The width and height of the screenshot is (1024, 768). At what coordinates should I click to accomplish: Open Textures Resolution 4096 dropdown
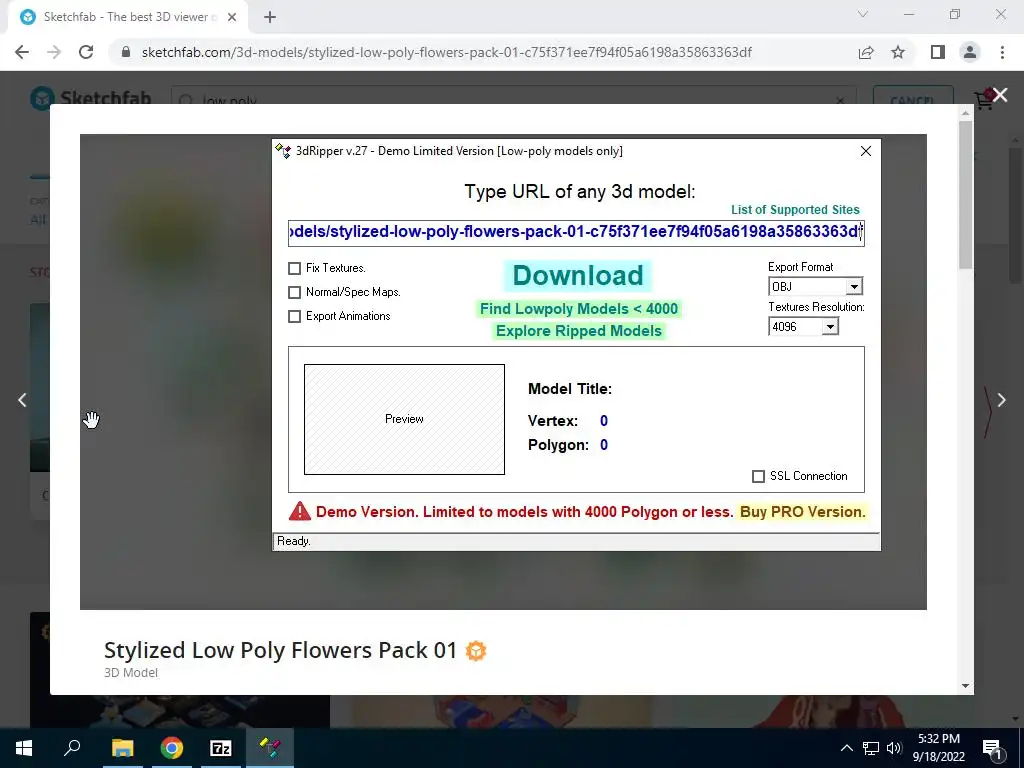[829, 327]
